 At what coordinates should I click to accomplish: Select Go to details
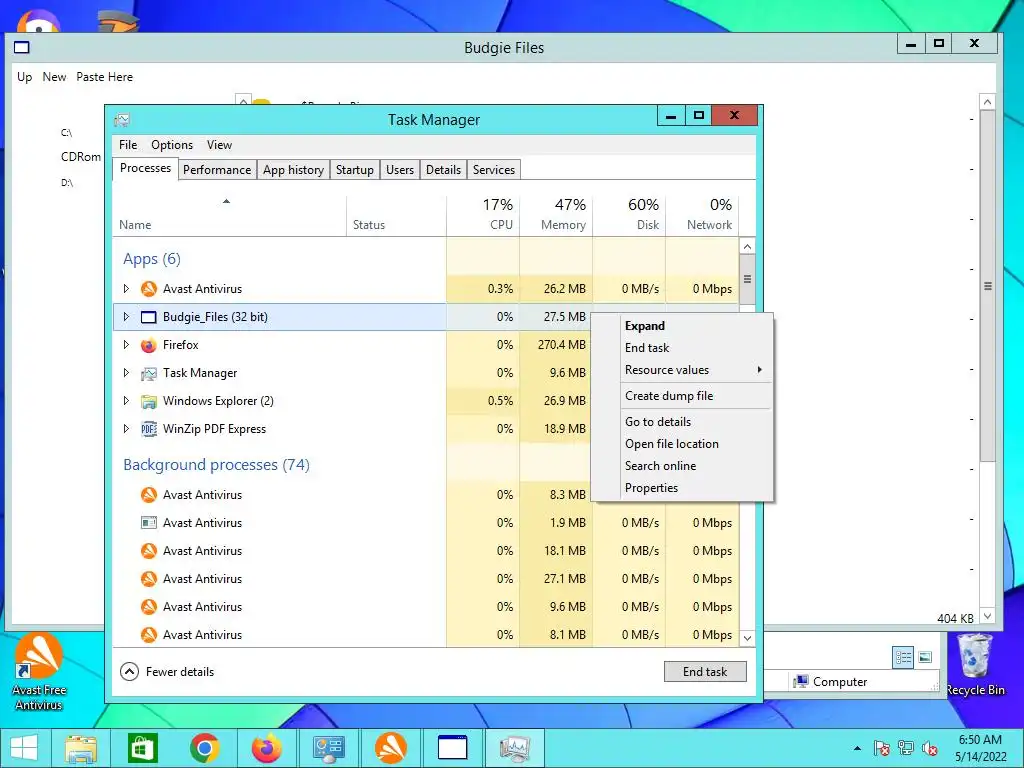pos(682,422)
